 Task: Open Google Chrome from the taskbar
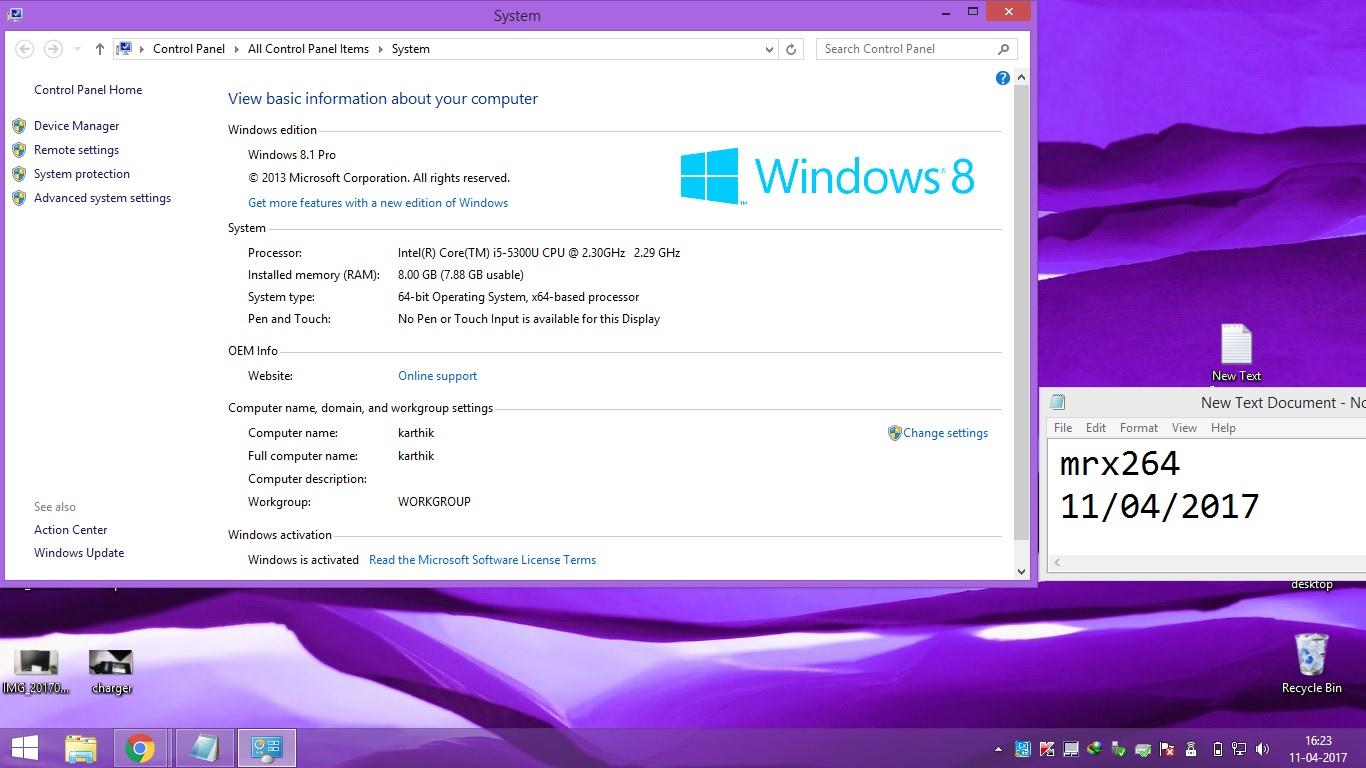[x=140, y=748]
